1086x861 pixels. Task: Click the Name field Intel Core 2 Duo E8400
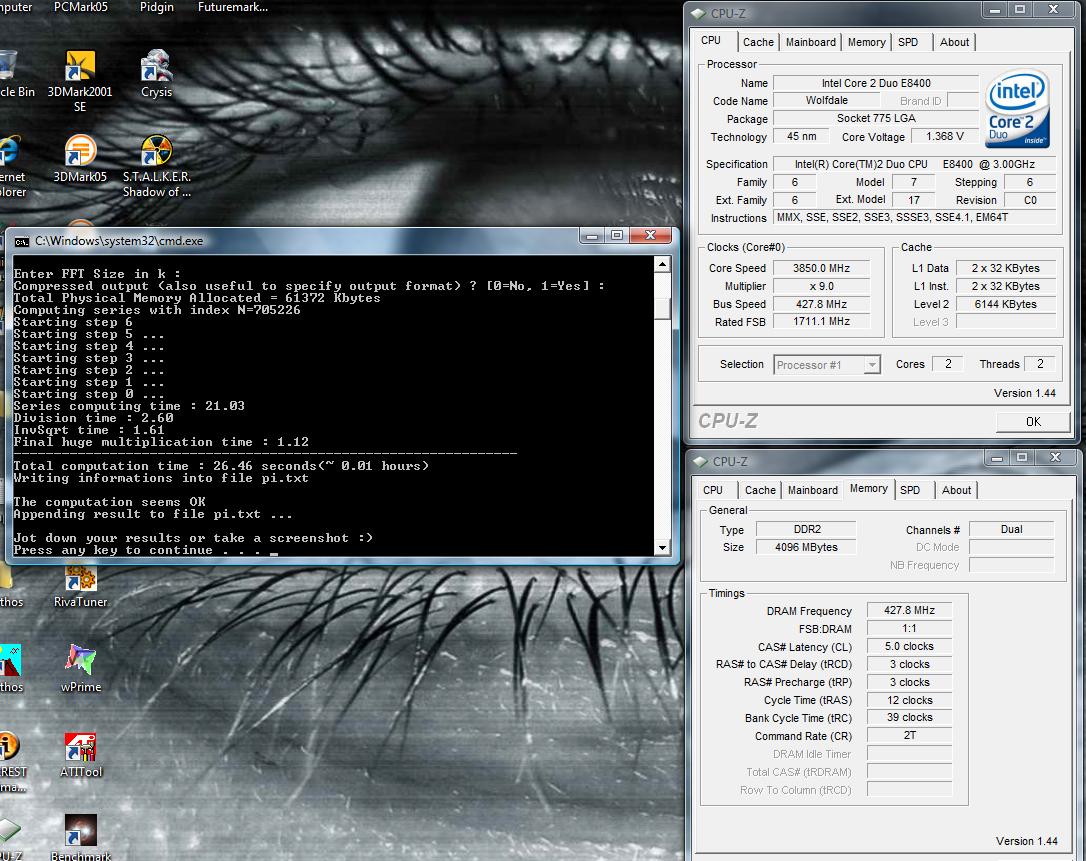(875, 83)
